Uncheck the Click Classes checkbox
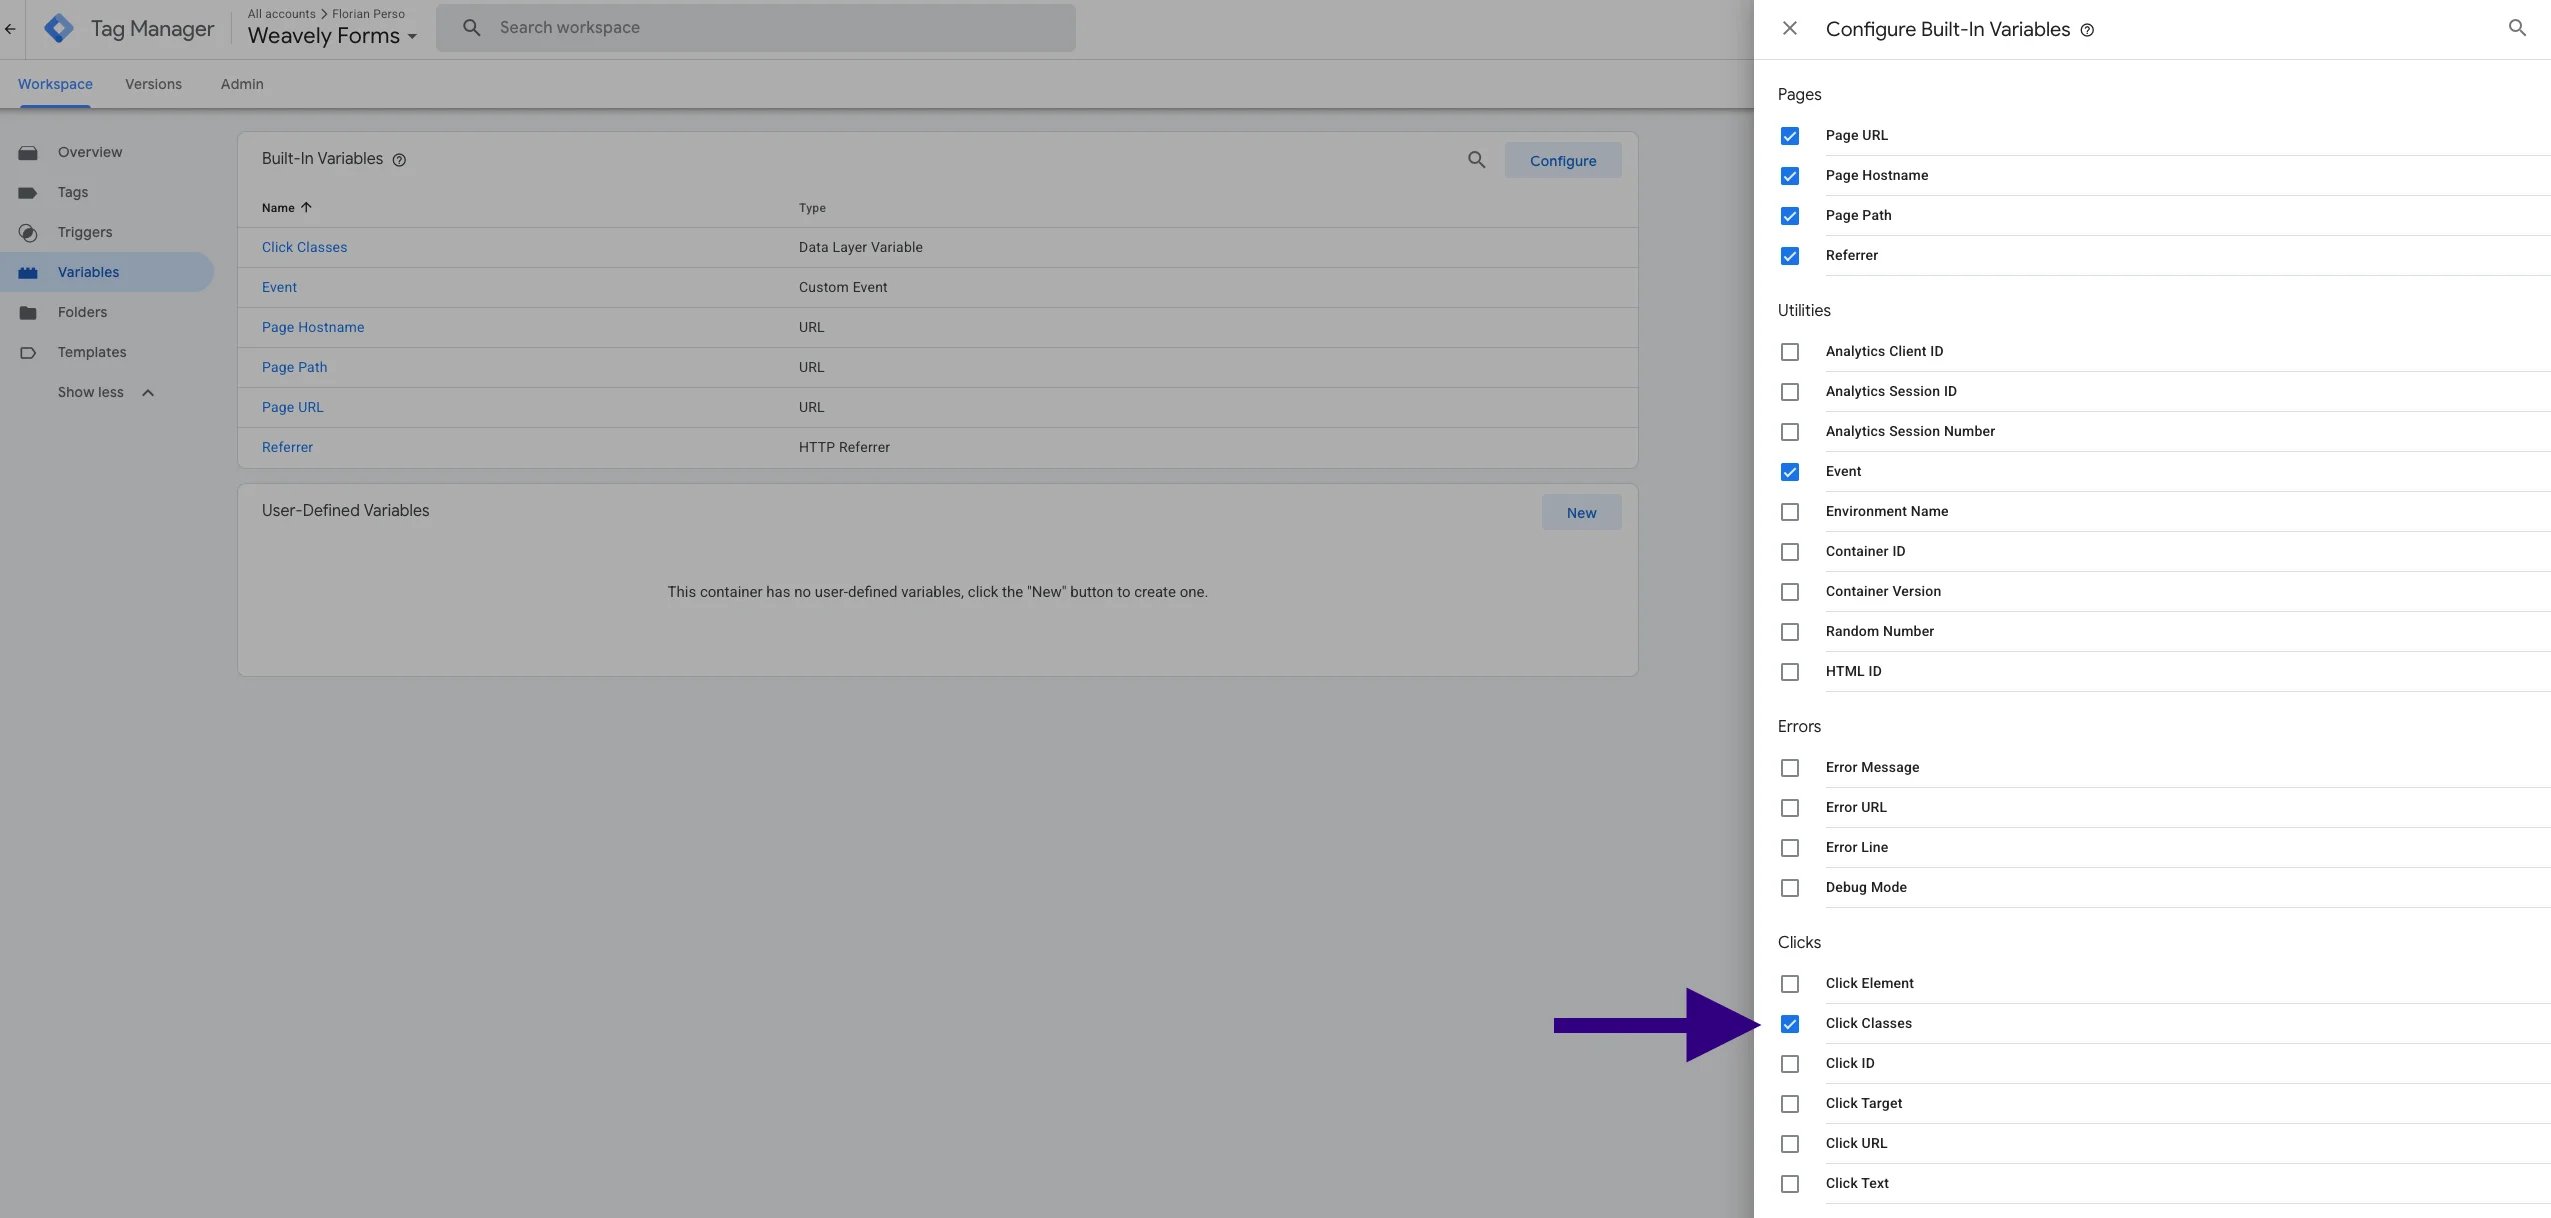 (1790, 1024)
